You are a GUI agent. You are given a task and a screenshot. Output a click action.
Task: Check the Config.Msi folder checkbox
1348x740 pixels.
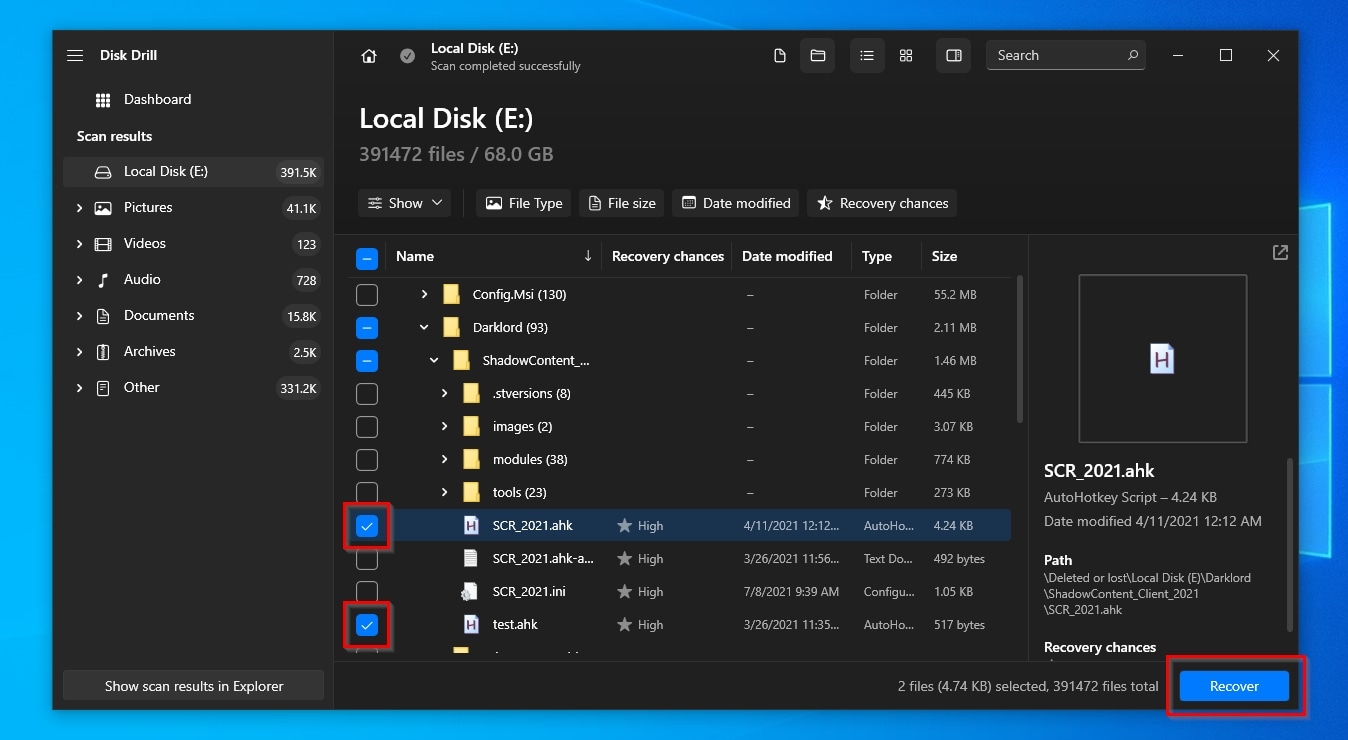367,295
